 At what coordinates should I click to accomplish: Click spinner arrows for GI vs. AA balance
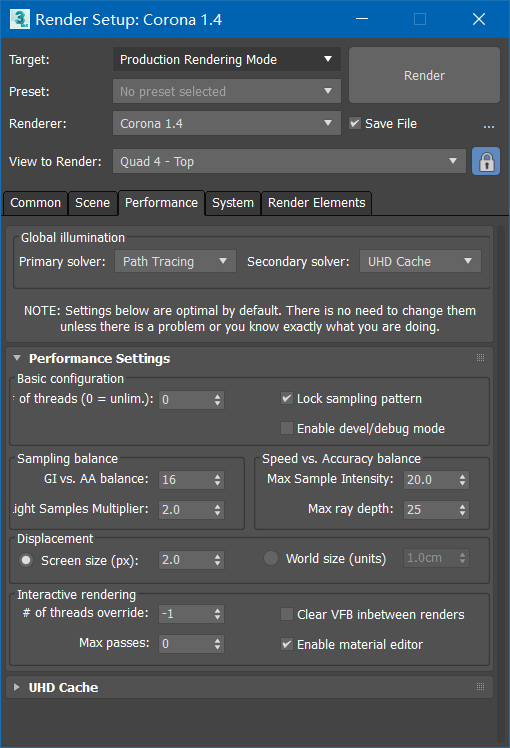tap(218, 480)
